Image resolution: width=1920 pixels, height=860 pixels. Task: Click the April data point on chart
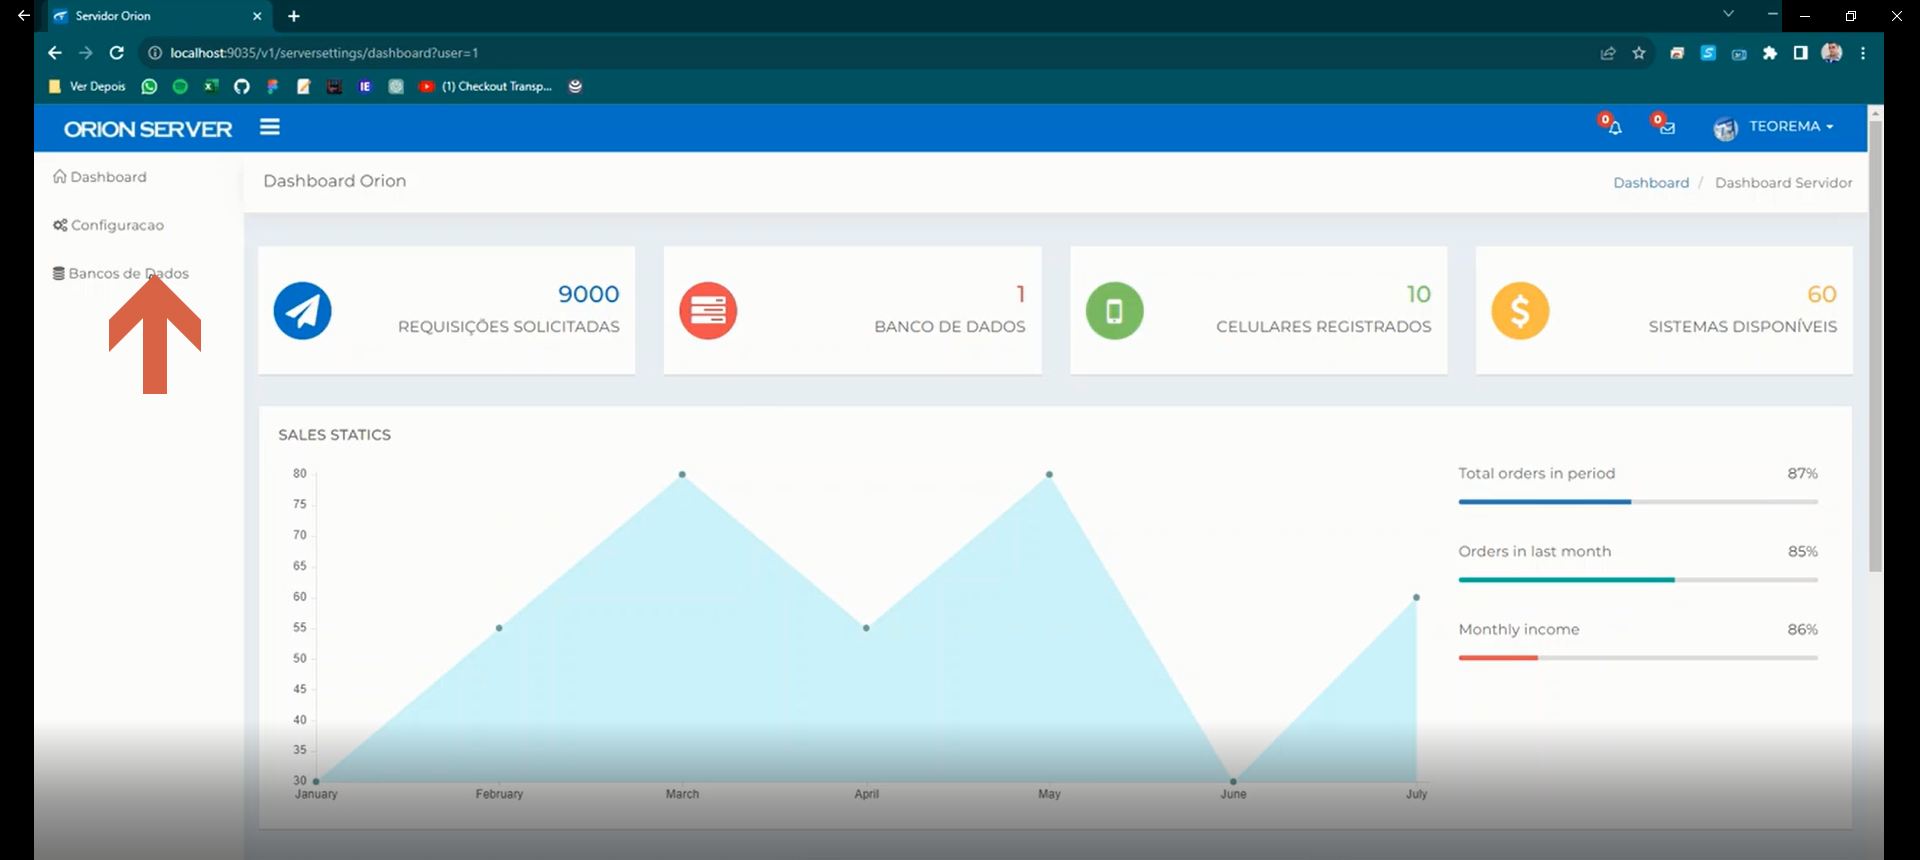[x=866, y=628]
